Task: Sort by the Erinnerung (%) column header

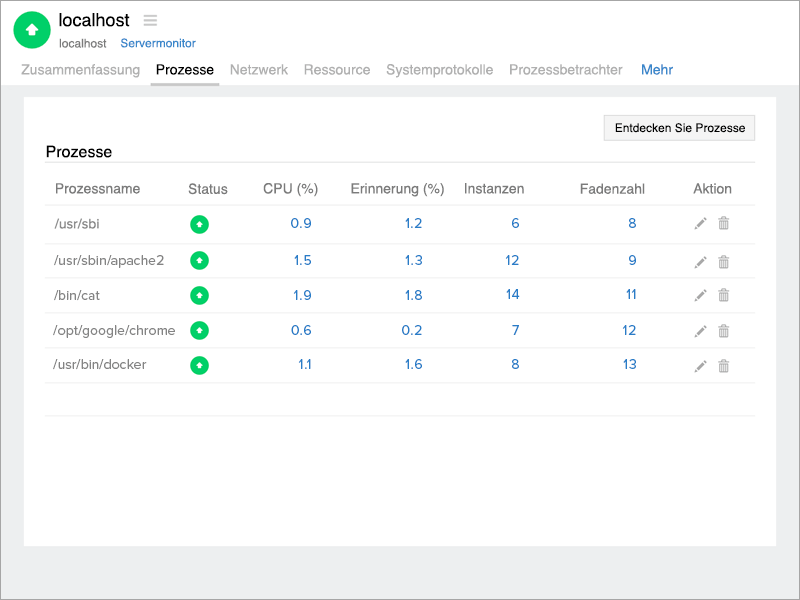Action: (x=397, y=189)
